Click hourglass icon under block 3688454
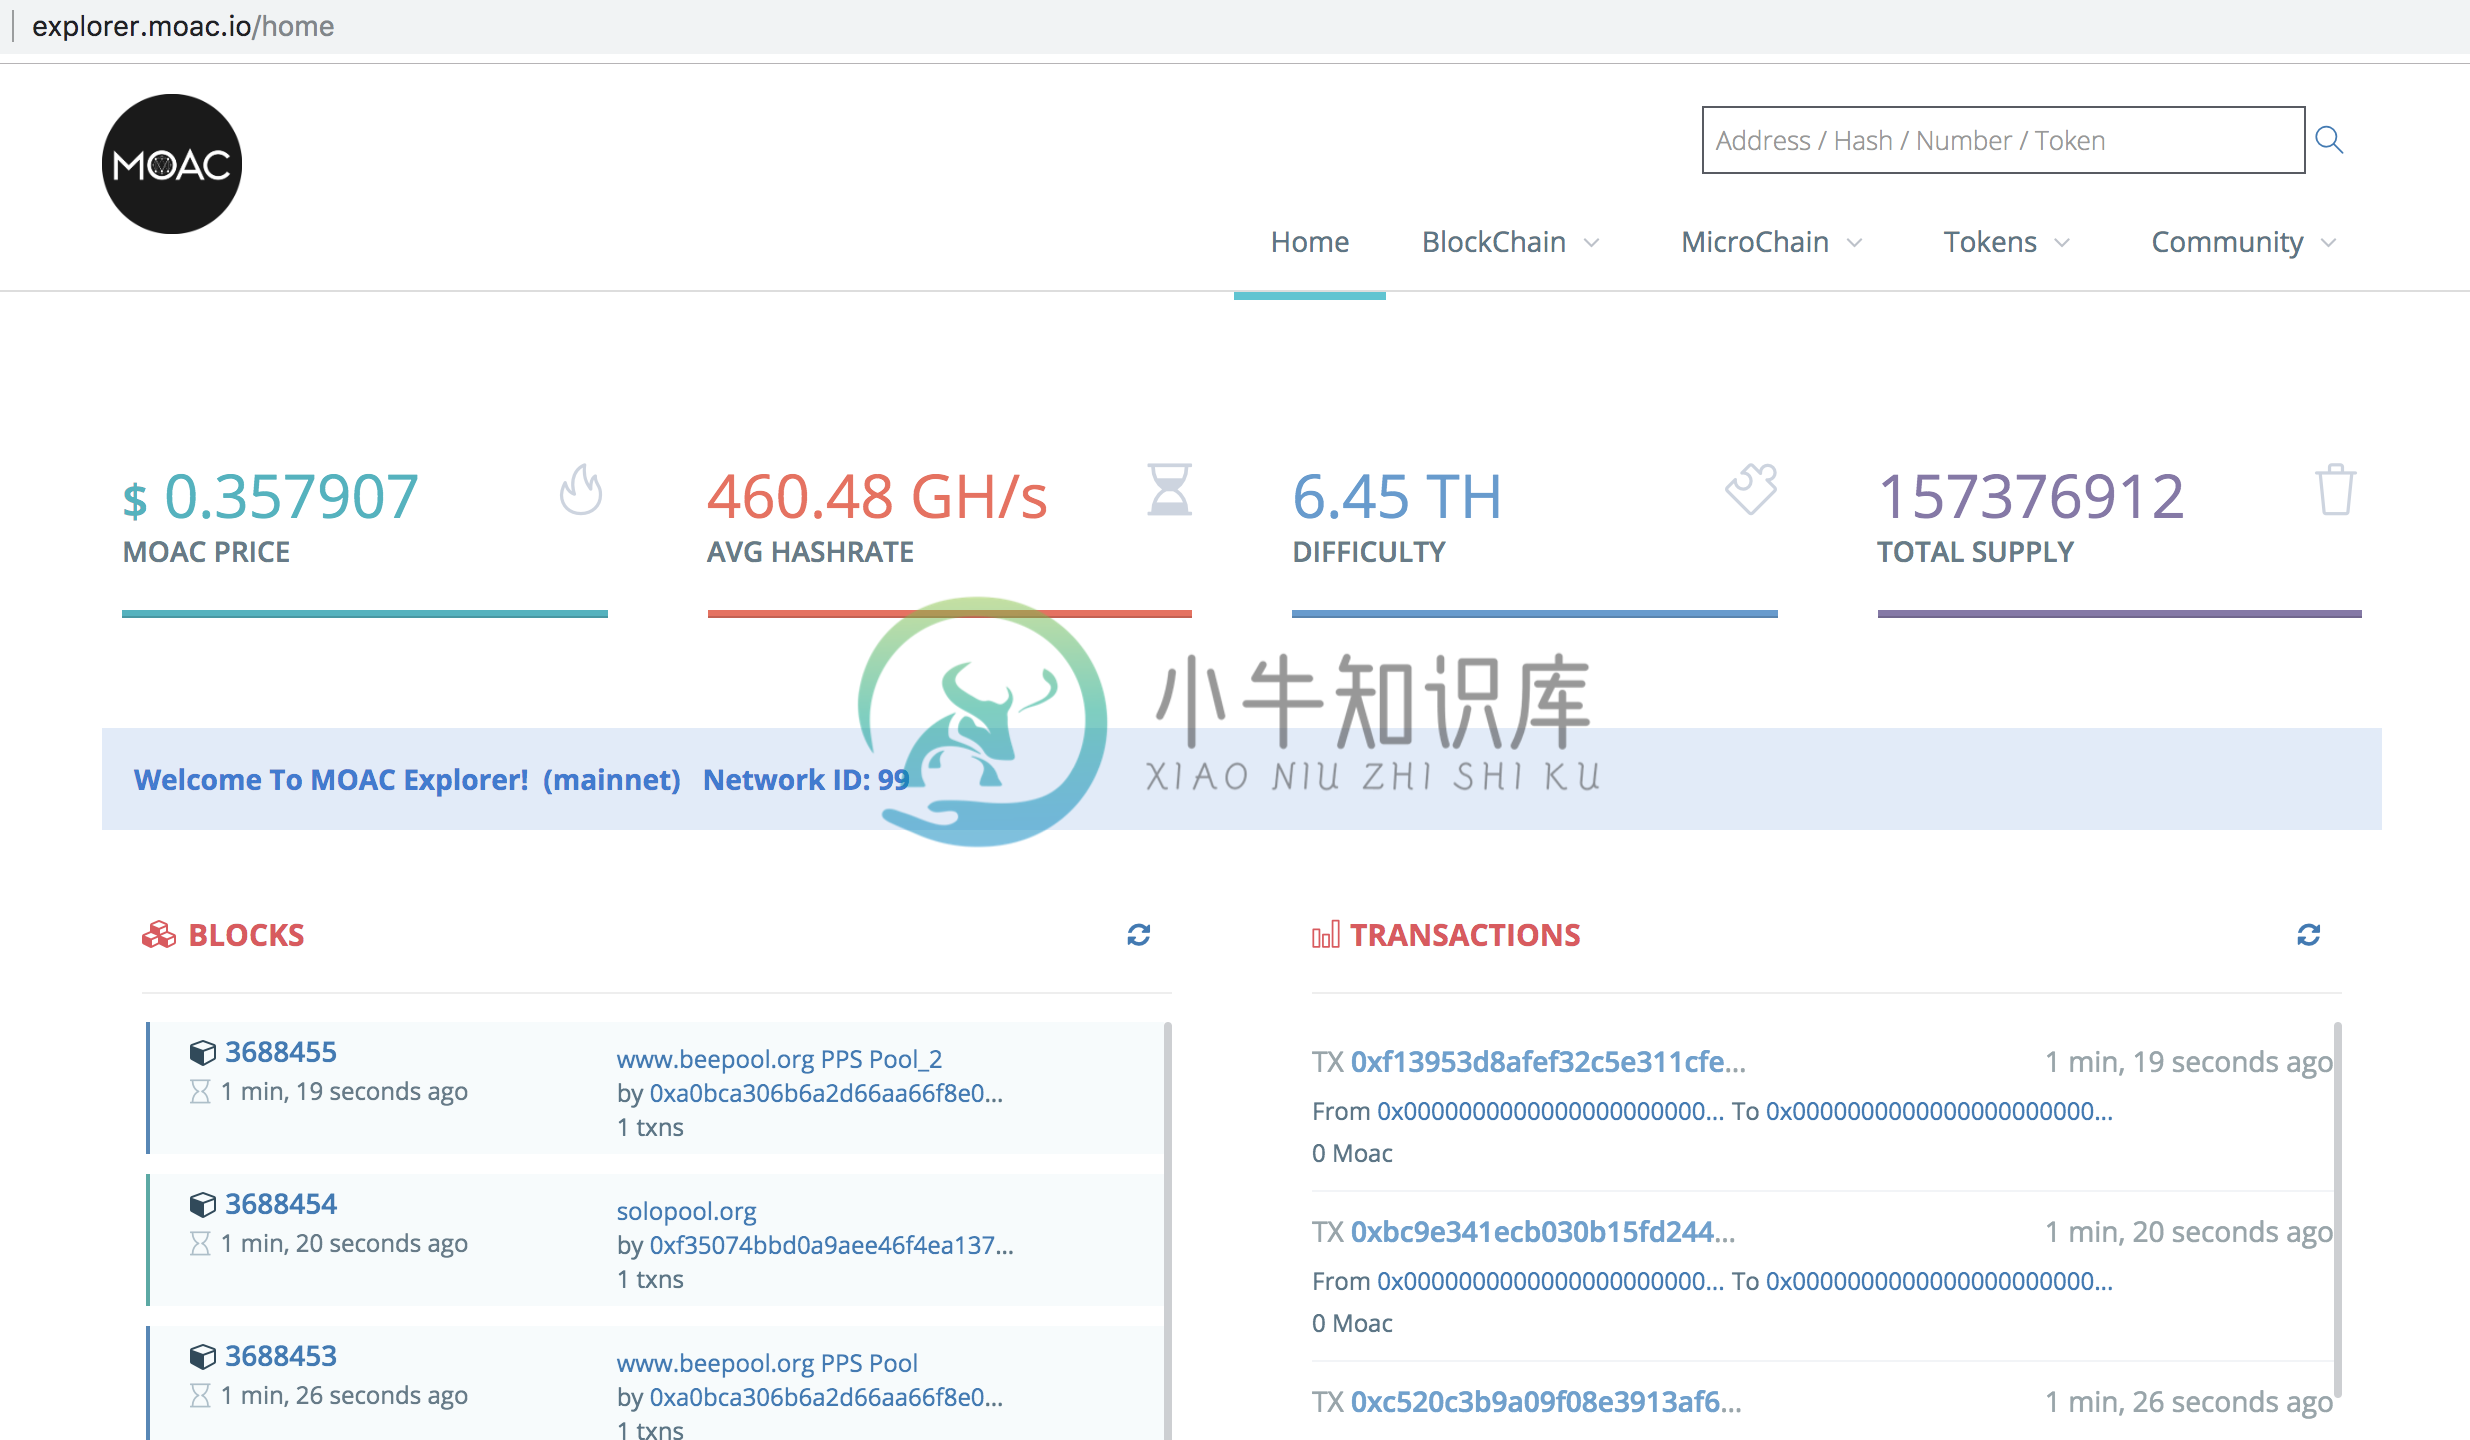 point(200,1243)
